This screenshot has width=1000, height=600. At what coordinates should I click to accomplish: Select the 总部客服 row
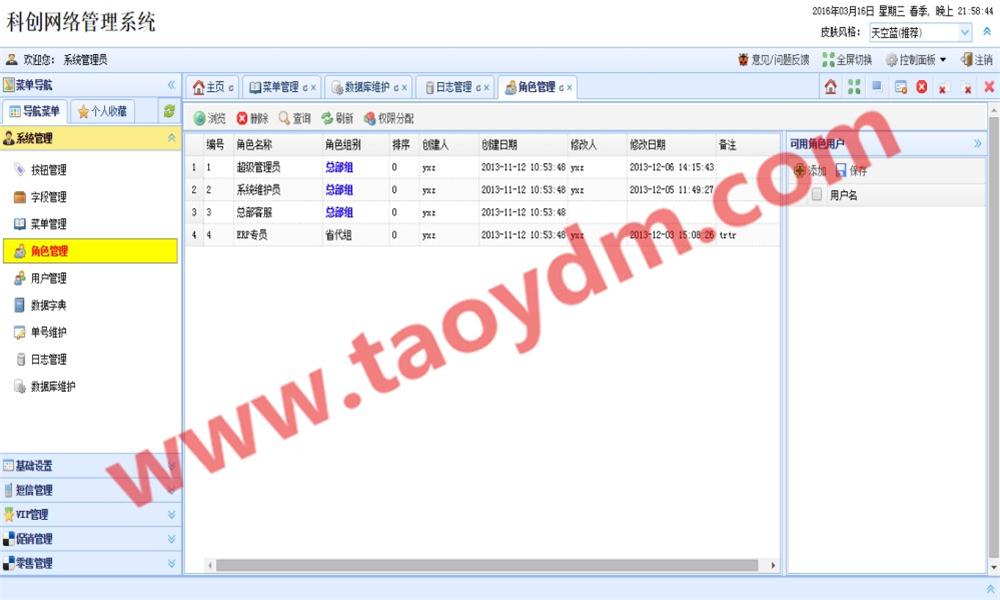point(482,212)
